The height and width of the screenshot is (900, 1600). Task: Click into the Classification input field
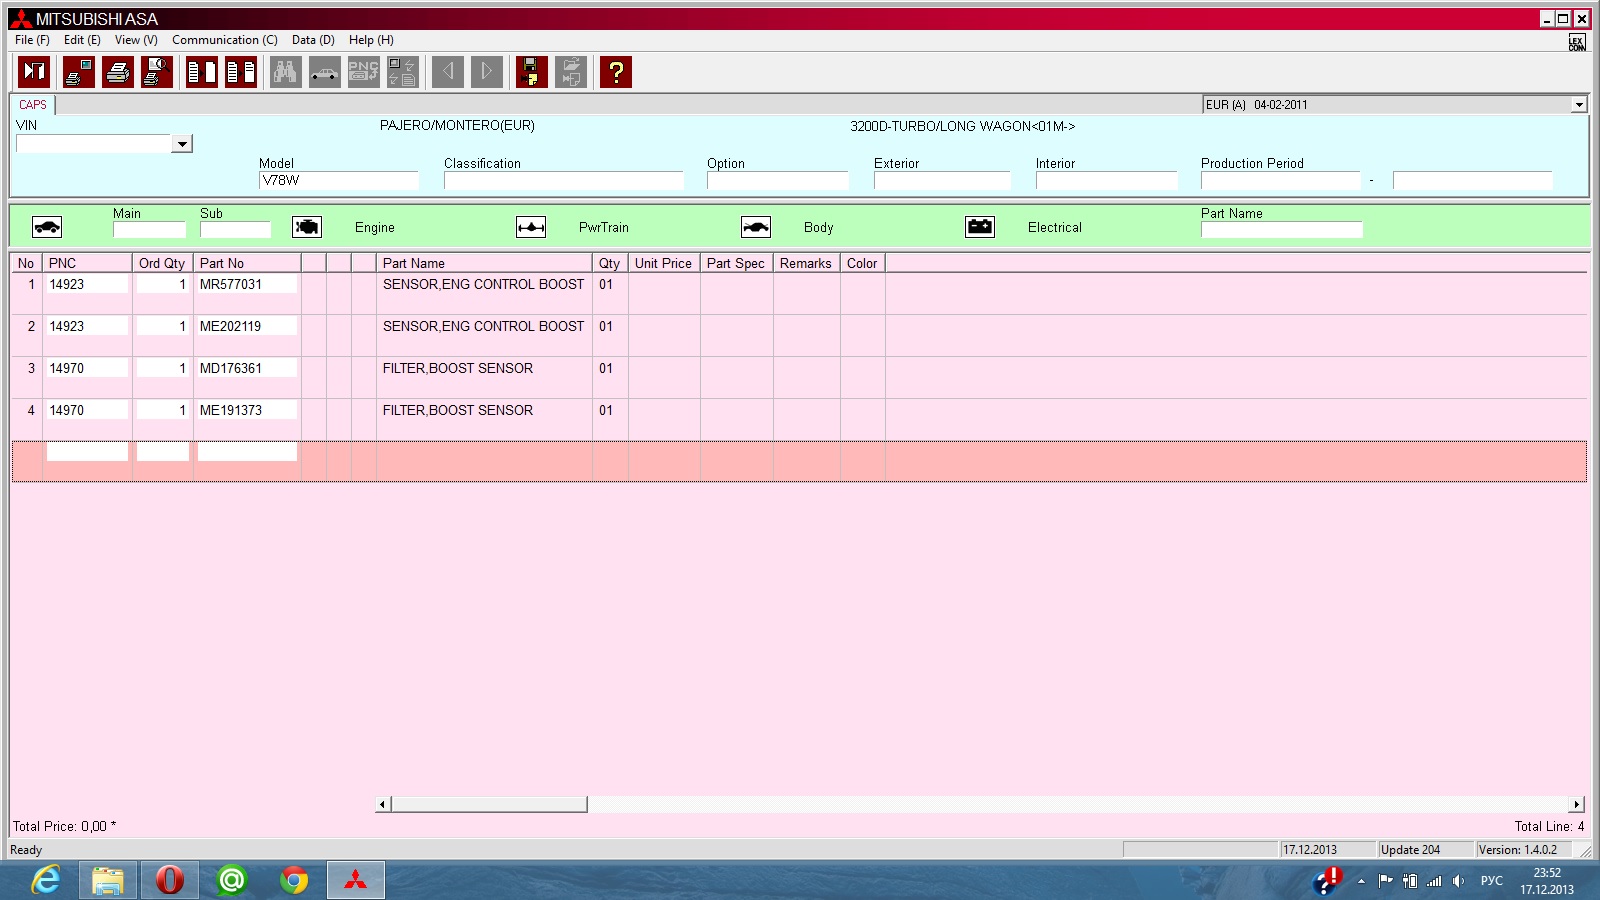563,181
